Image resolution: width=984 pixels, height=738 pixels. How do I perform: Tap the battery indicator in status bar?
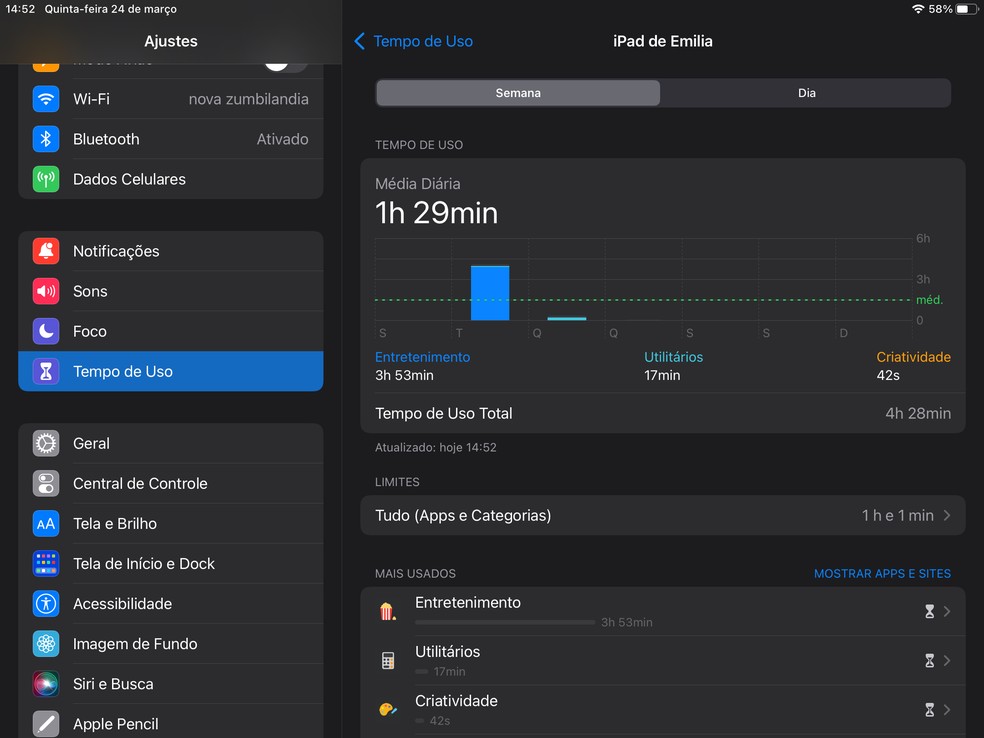[966, 9]
